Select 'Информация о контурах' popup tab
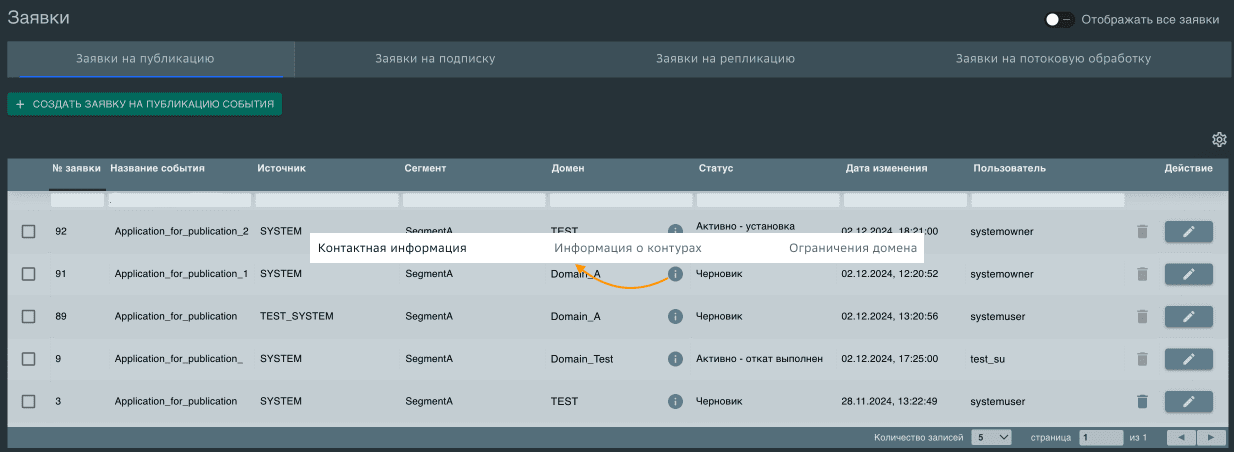1234x452 pixels. point(627,248)
